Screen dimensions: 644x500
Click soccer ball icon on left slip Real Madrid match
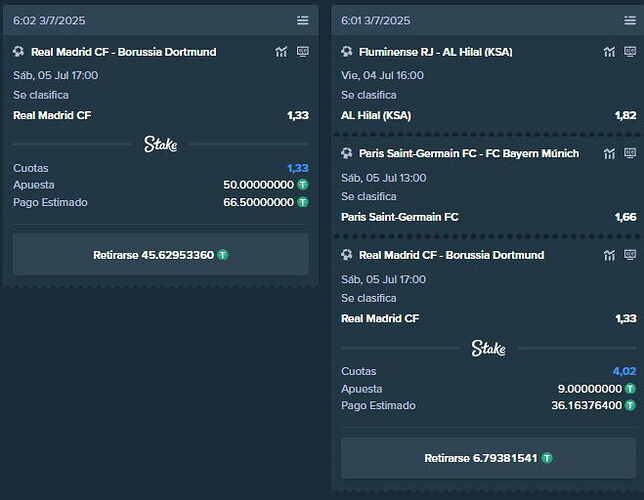coord(18,51)
